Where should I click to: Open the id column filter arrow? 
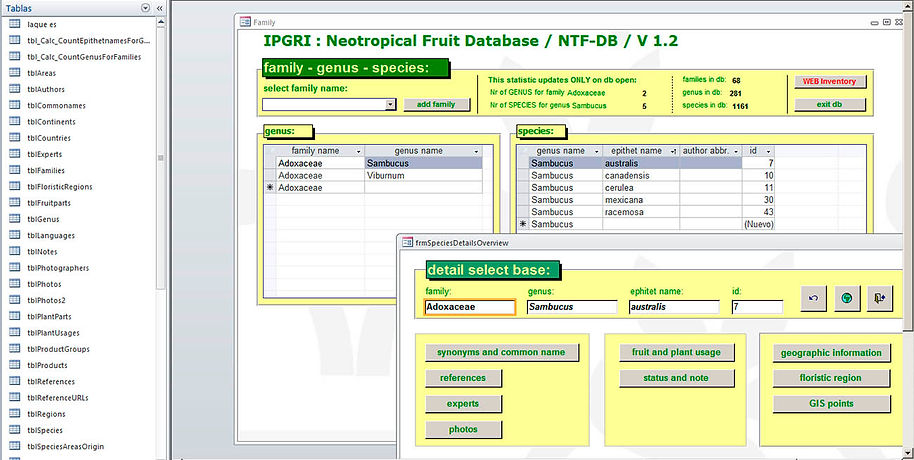pos(768,151)
